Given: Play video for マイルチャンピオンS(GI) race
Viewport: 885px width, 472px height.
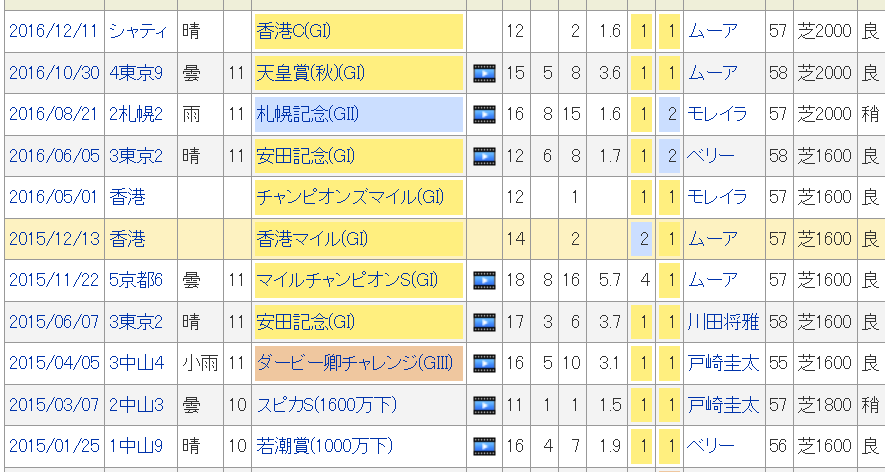Looking at the screenshot, I should [x=484, y=280].
